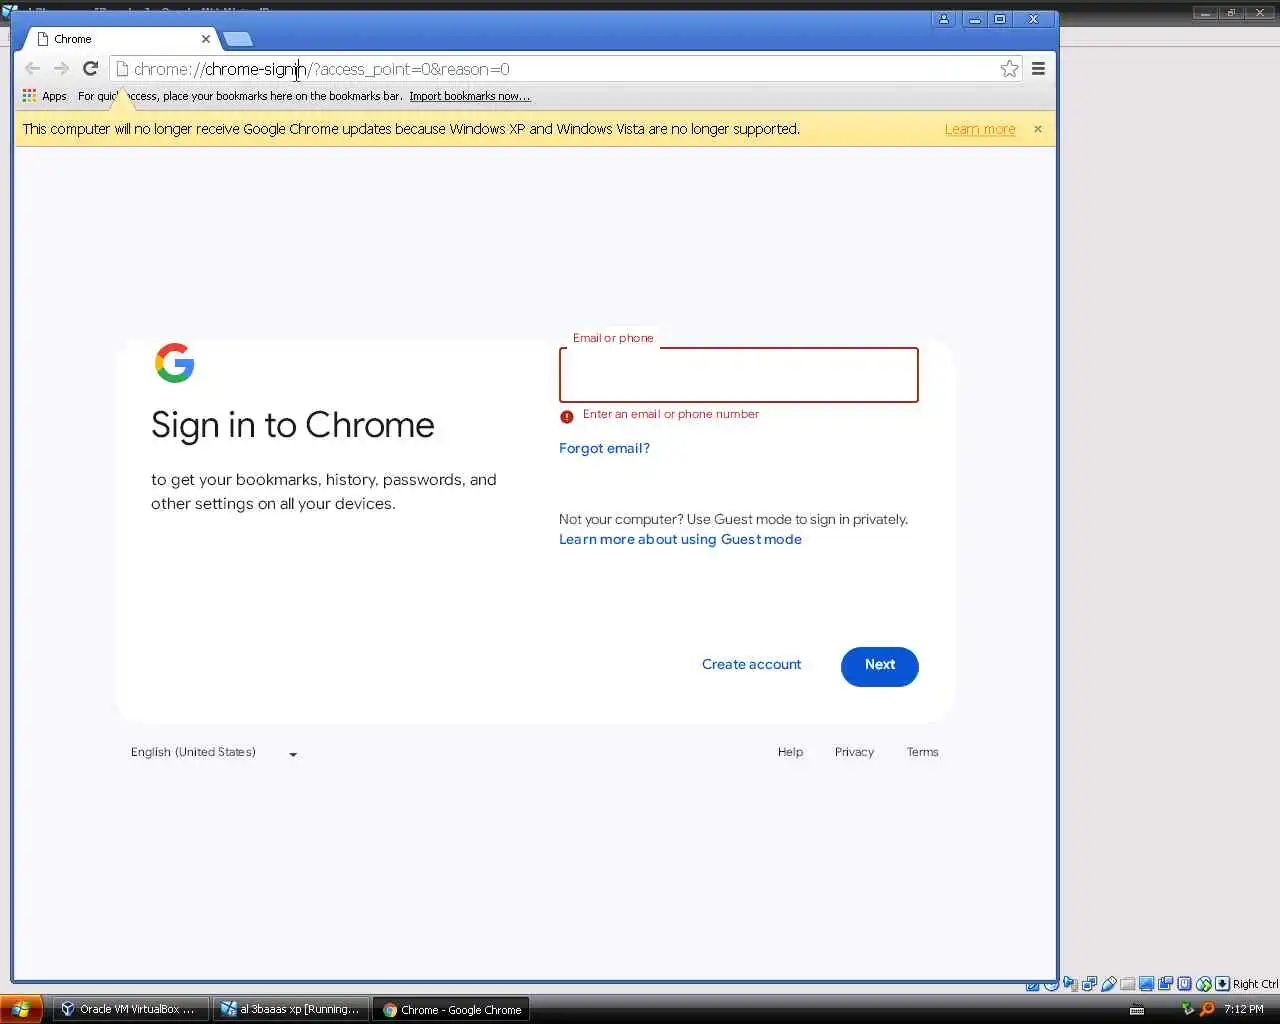Click the 'Enter an email or phone number' error text
The height and width of the screenshot is (1024, 1280).
pos(671,414)
